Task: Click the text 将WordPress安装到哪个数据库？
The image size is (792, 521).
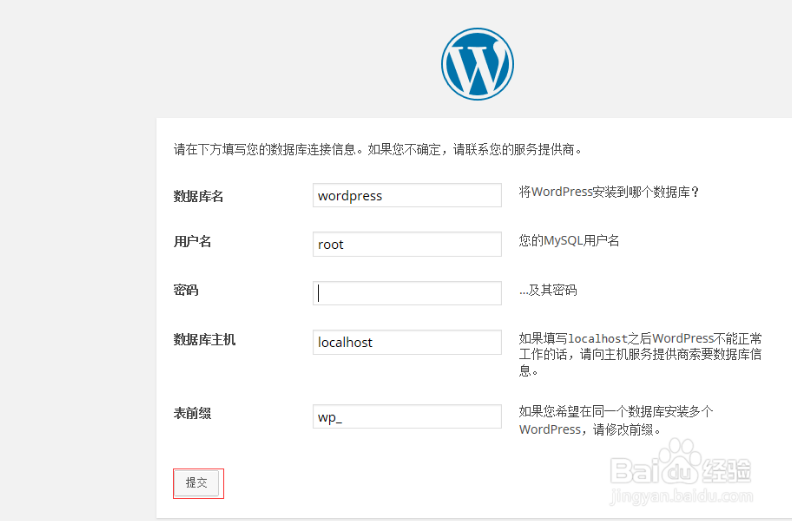Action: pyautogui.click(x=609, y=192)
